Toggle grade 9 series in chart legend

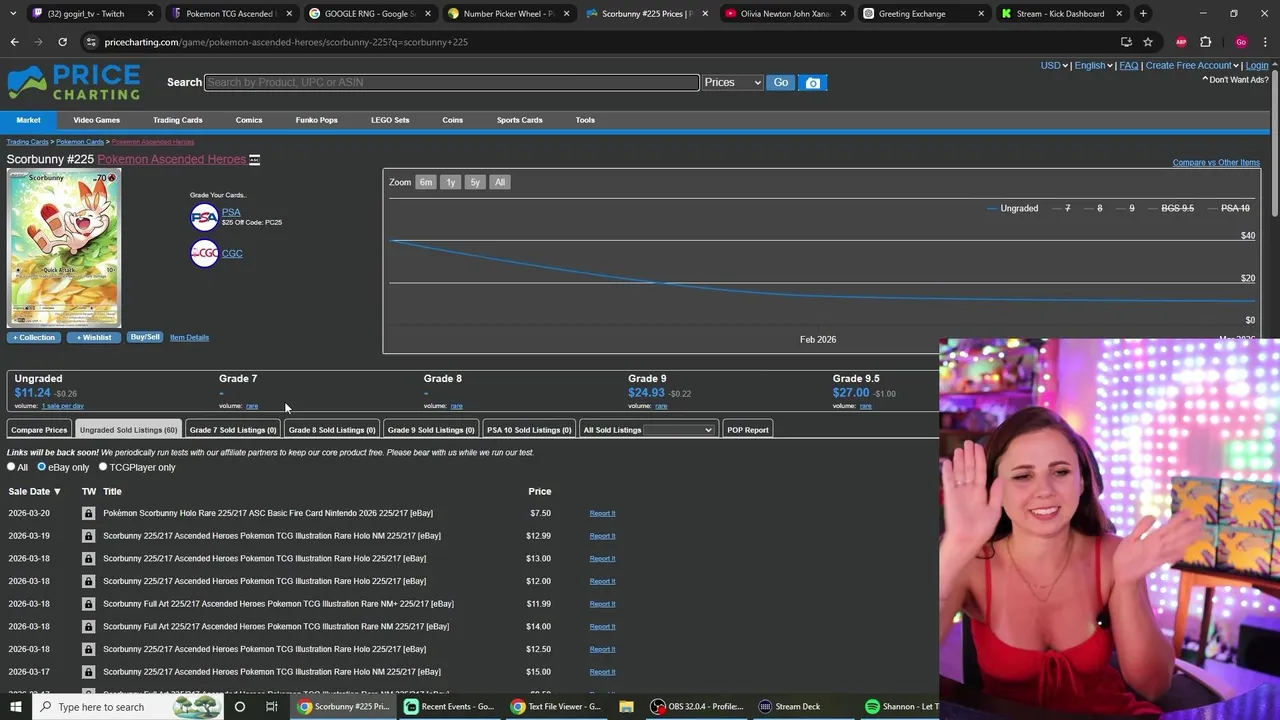point(1125,208)
